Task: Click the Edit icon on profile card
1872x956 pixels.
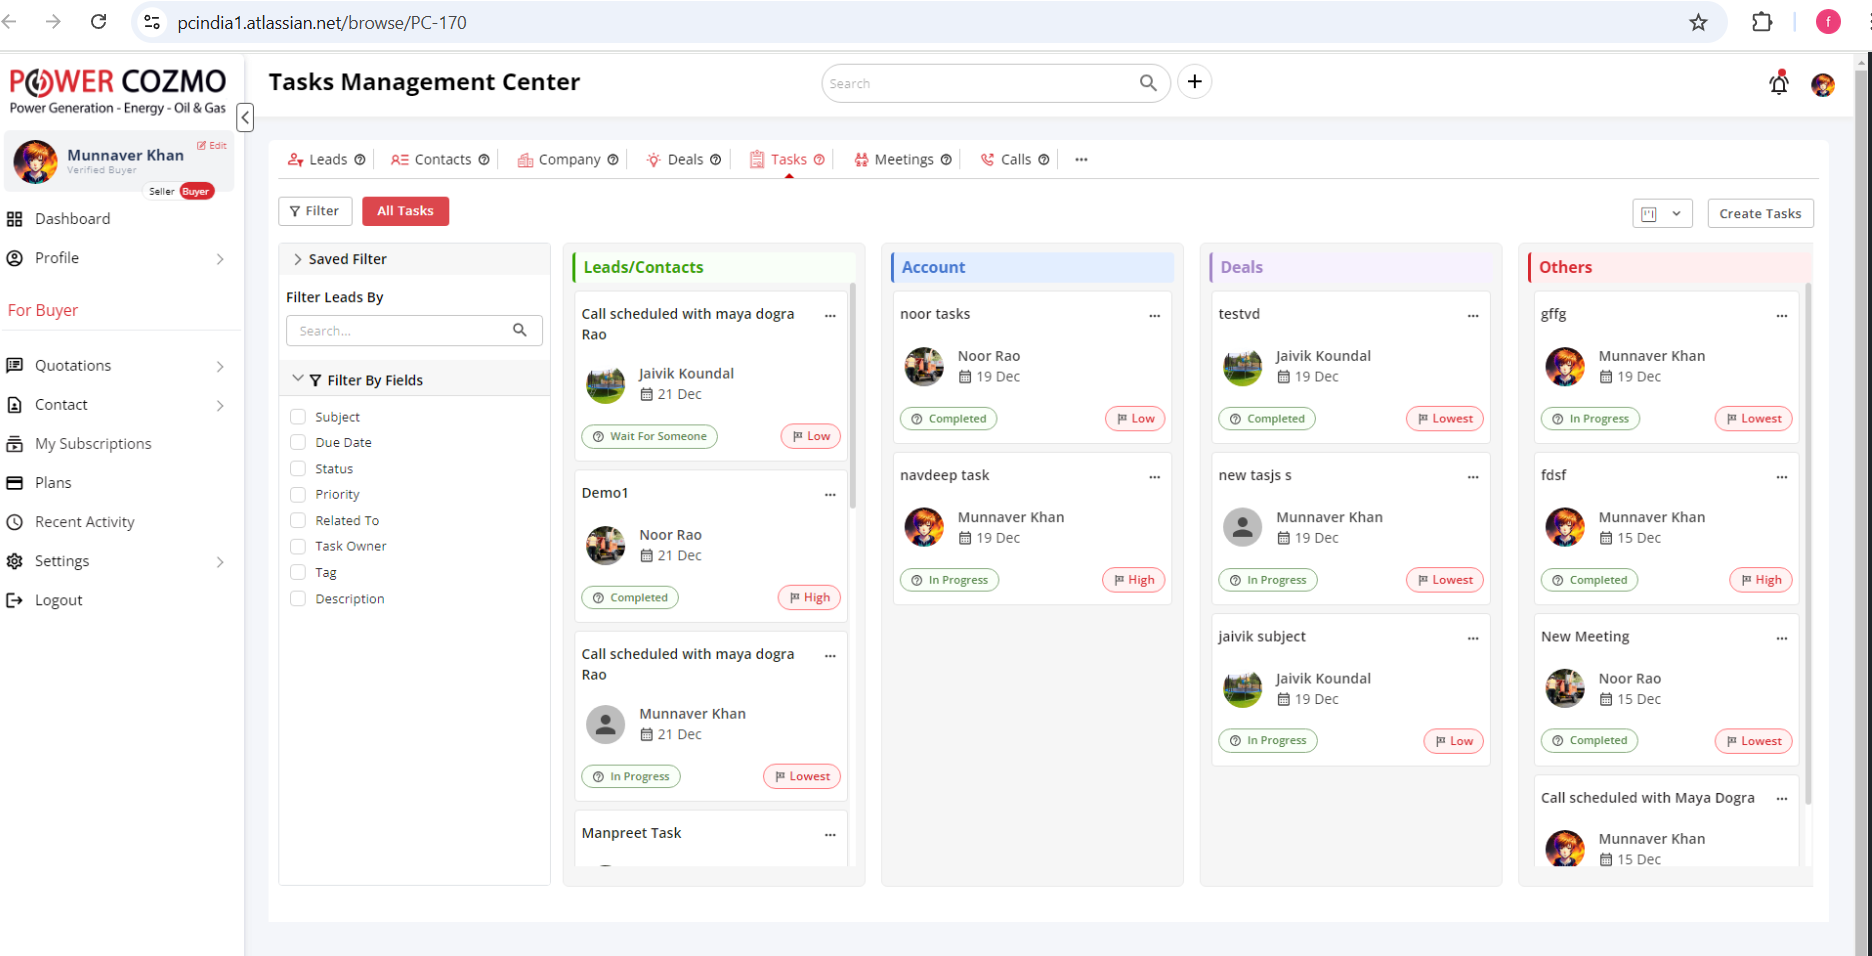Action: (x=211, y=146)
